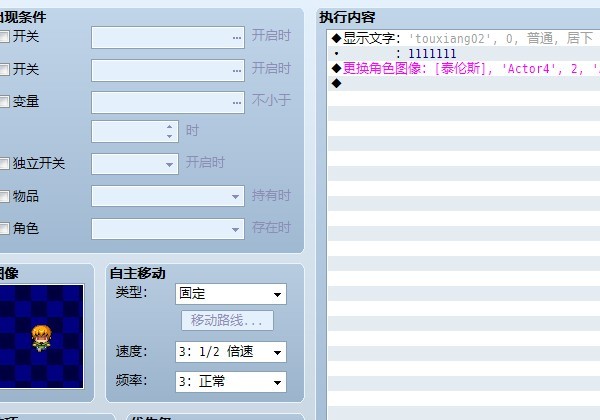Screen dimensions: 600x420
Task: Open second 开关 selector ellipsis field
Action: pyautogui.click(x=168, y=70)
